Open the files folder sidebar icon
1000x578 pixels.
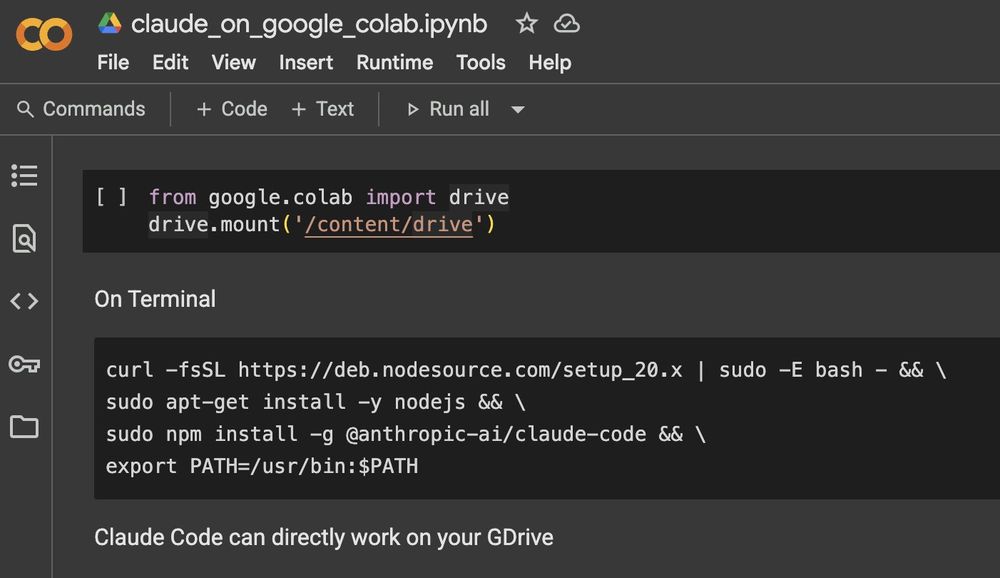point(24,426)
